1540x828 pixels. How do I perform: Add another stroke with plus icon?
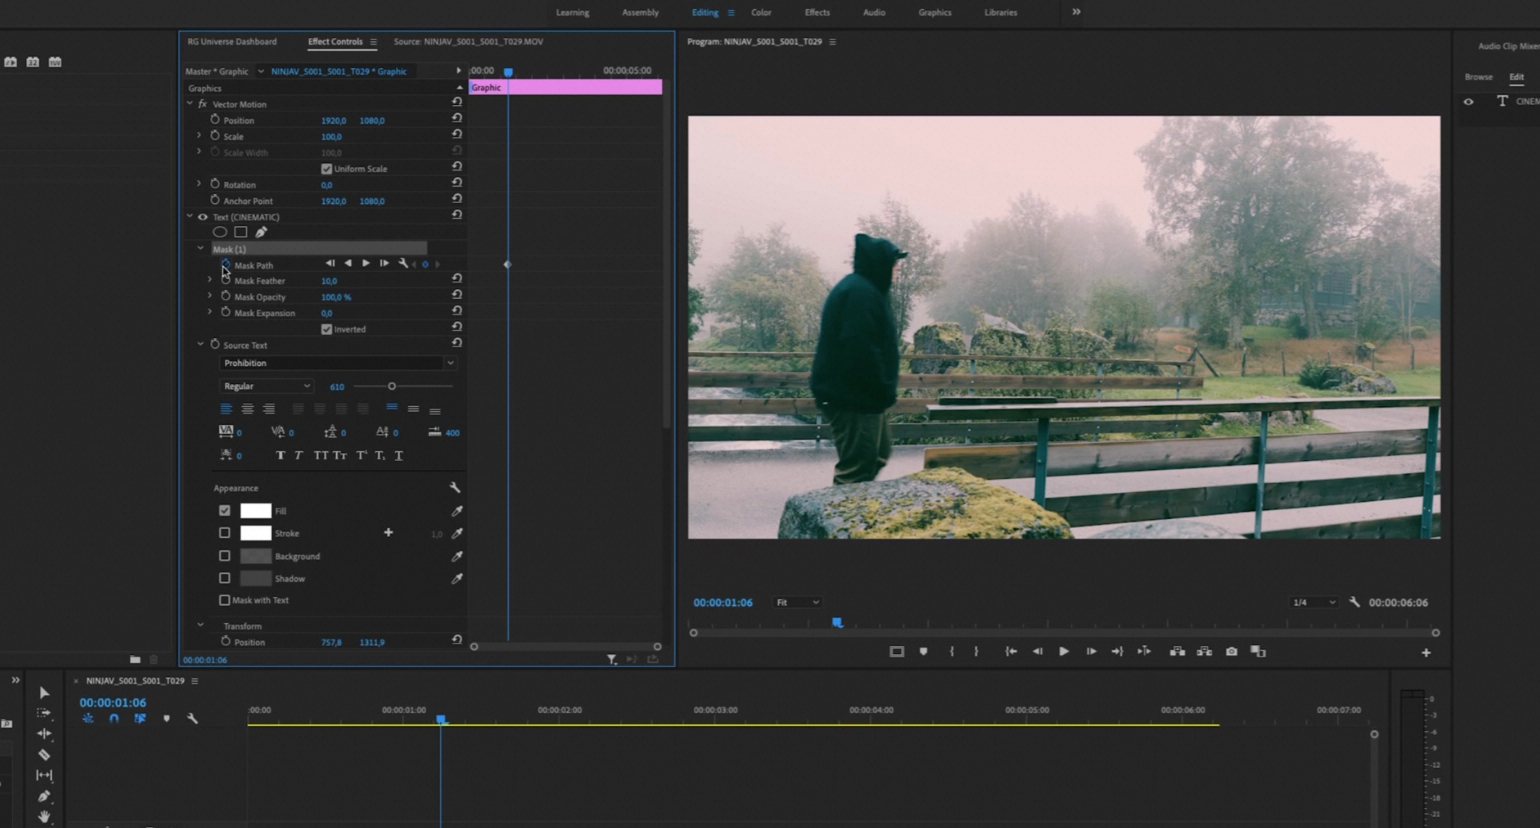click(x=388, y=533)
